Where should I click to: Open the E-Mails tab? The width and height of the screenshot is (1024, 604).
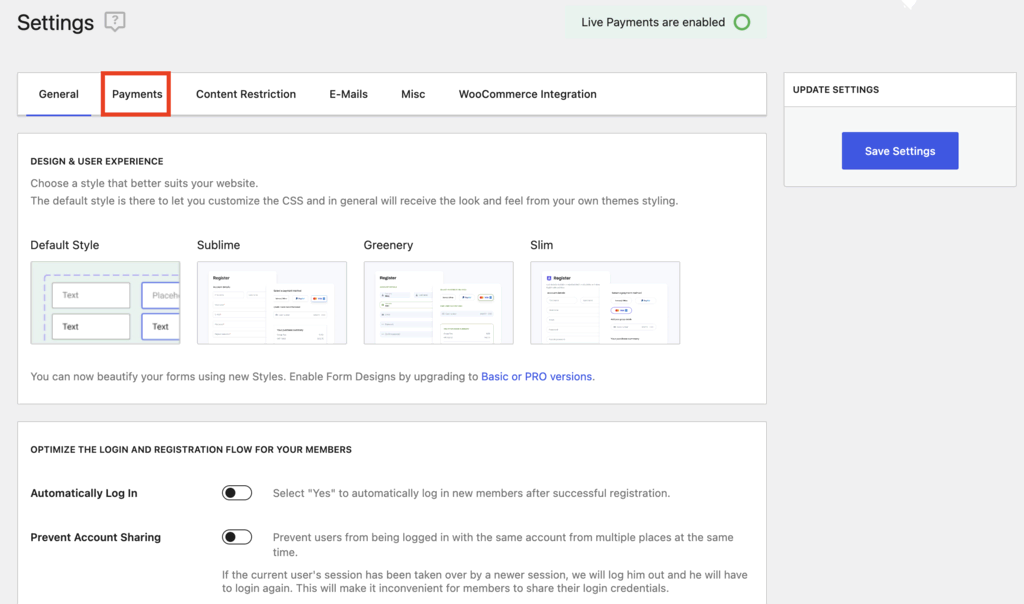(348, 94)
